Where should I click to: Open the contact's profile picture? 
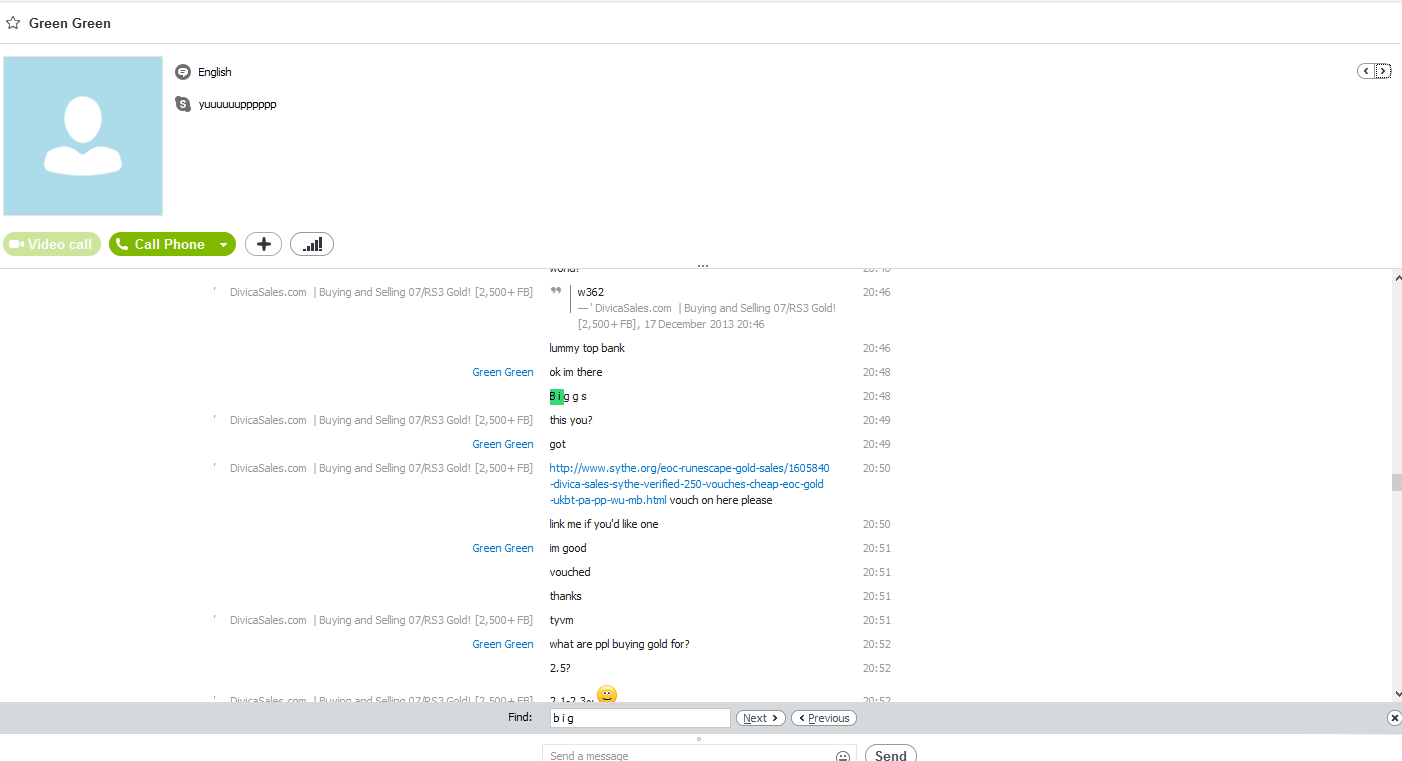coord(83,136)
